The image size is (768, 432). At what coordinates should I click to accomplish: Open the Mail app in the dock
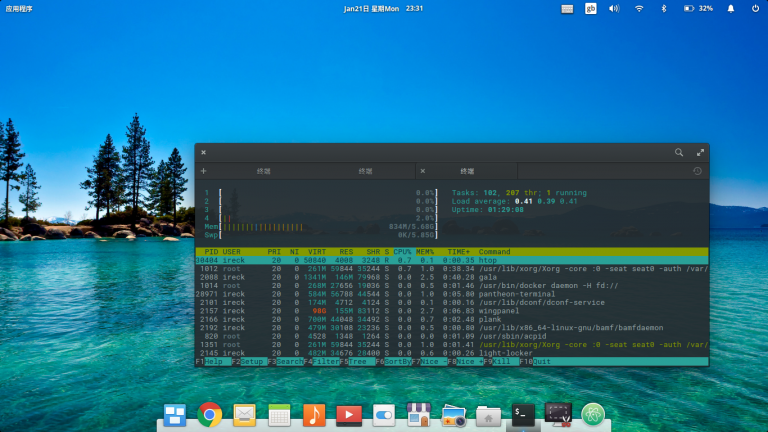pos(244,415)
